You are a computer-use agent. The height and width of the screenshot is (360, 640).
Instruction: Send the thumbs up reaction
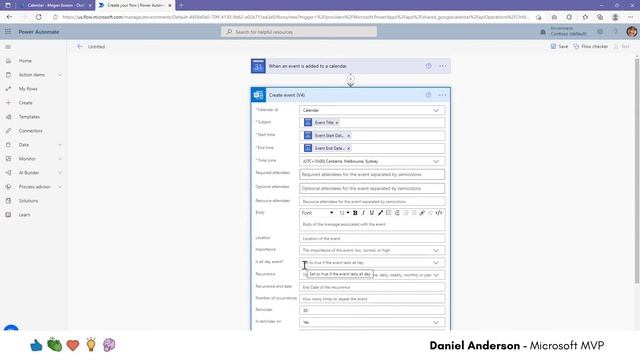pyautogui.click(x=36, y=345)
